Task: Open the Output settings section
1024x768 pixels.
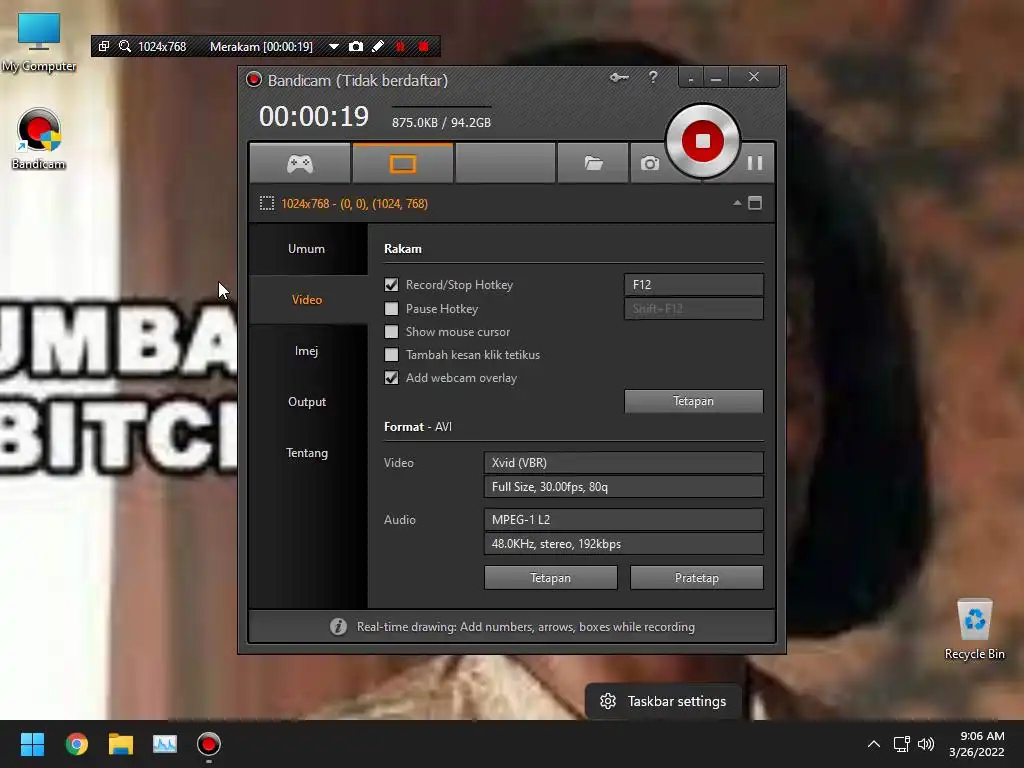Action: pyautogui.click(x=307, y=402)
